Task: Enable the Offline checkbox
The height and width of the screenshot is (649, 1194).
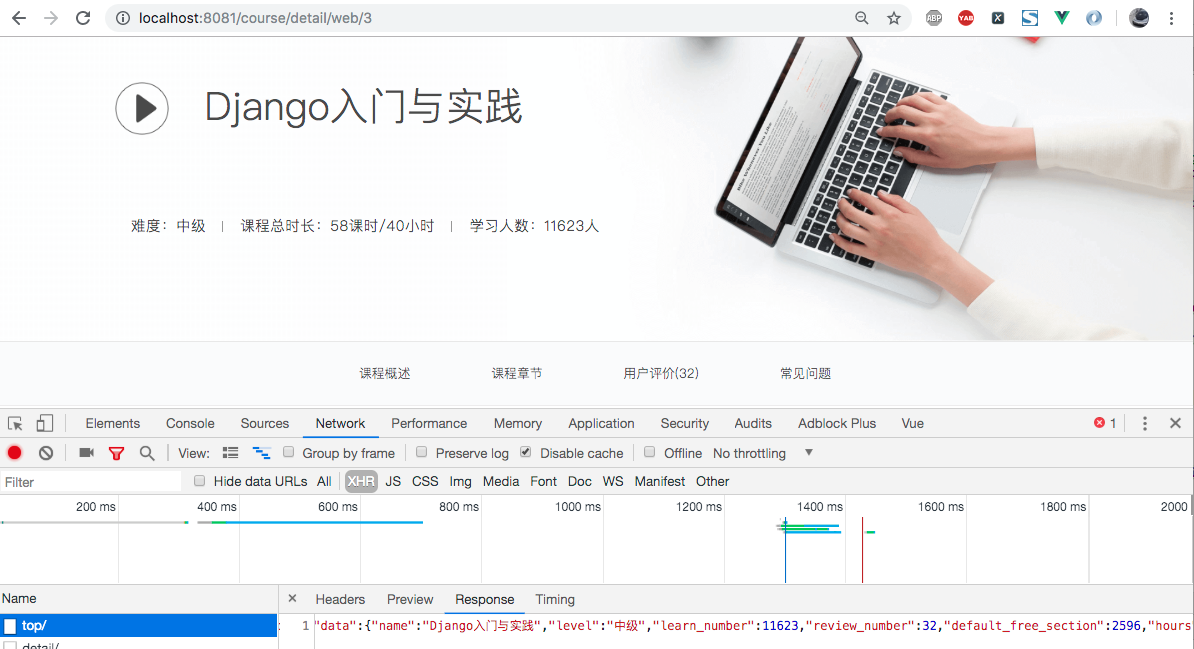Action: tap(650, 452)
